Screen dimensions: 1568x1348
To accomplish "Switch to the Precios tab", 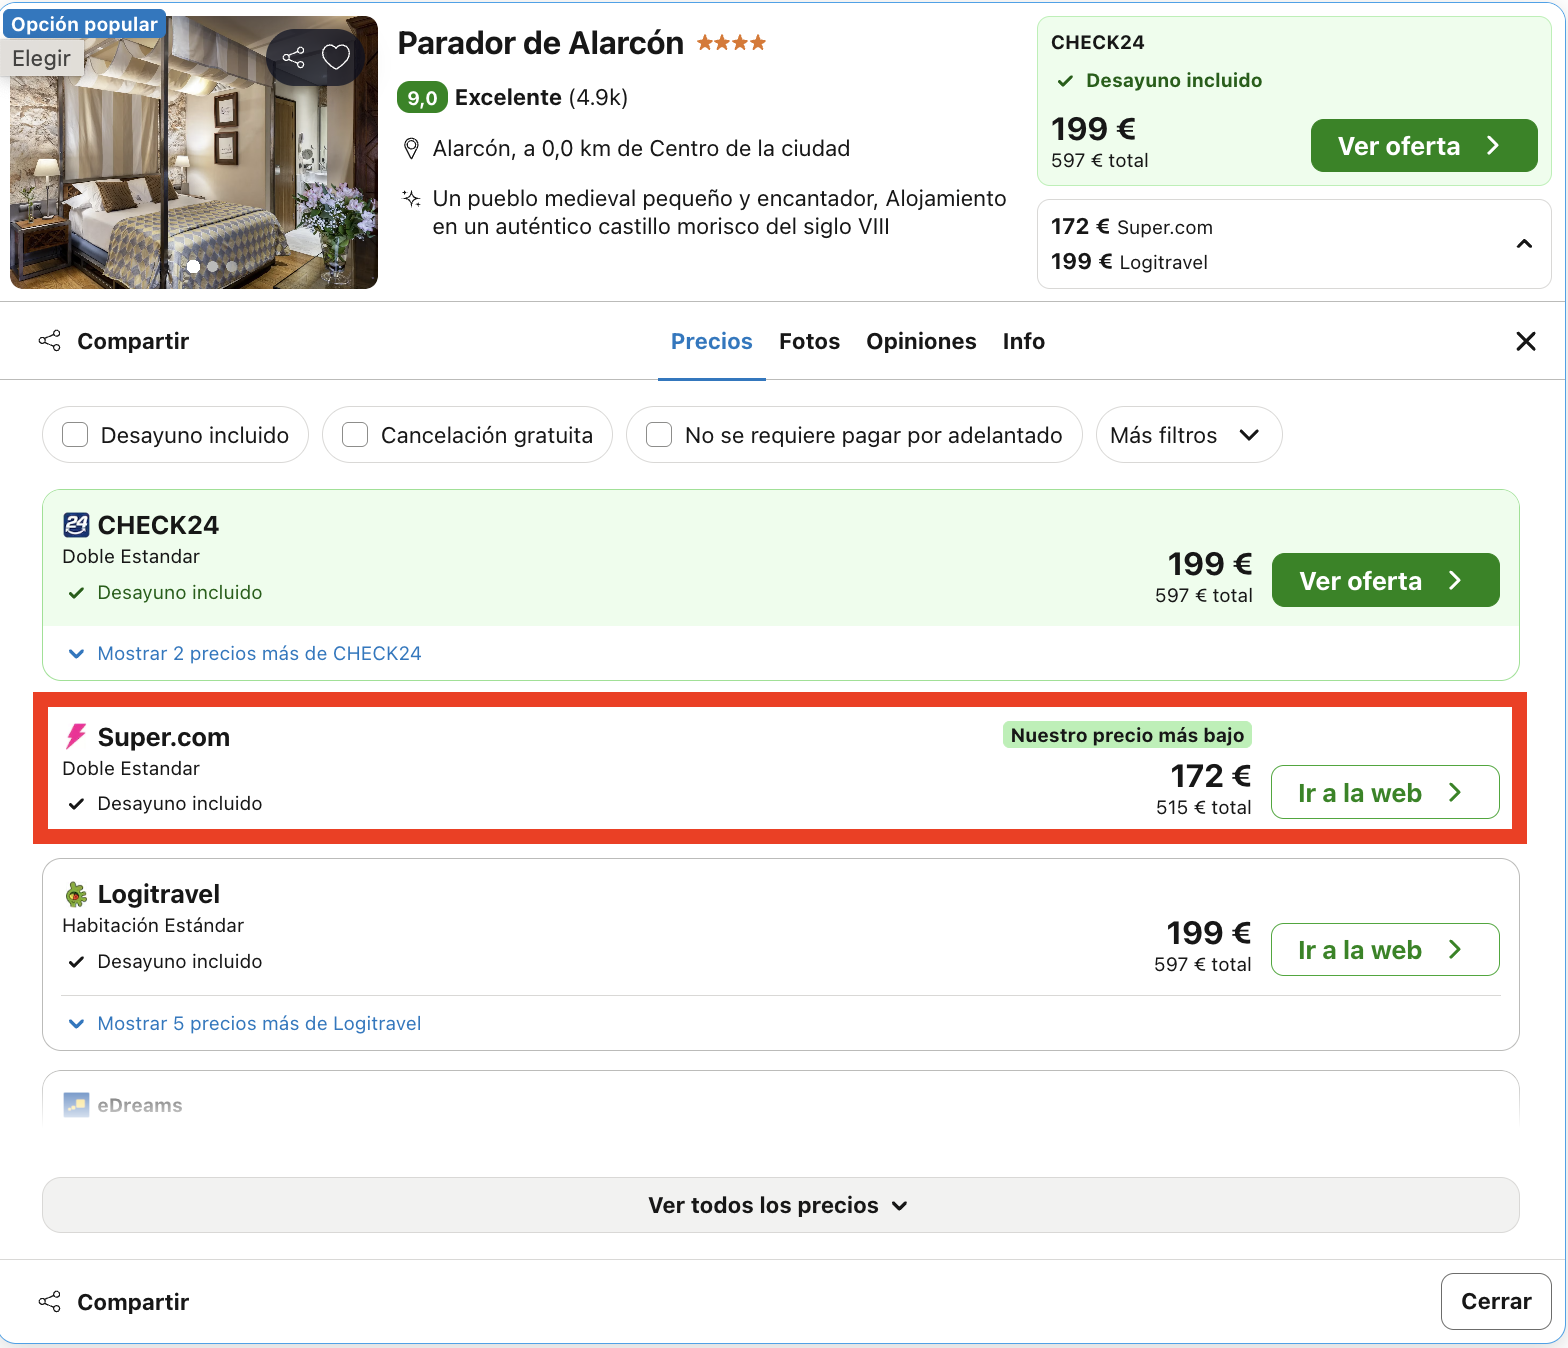I will click(x=712, y=341).
